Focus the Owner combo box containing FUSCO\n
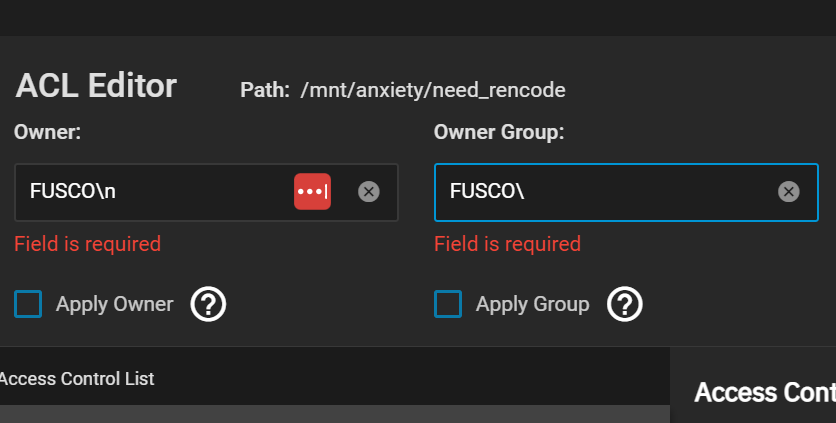The image size is (836, 423). tap(206, 192)
